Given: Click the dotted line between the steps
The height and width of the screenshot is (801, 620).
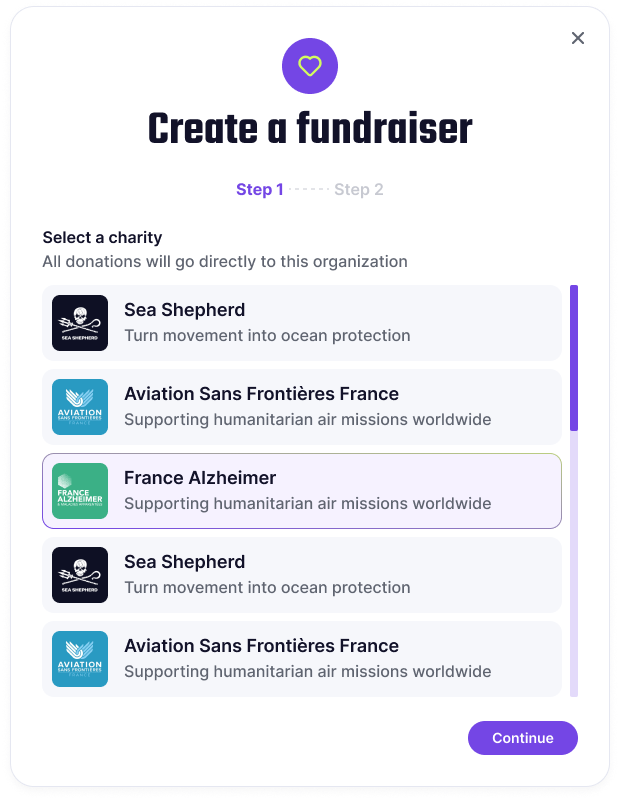Looking at the screenshot, I should coord(308,190).
